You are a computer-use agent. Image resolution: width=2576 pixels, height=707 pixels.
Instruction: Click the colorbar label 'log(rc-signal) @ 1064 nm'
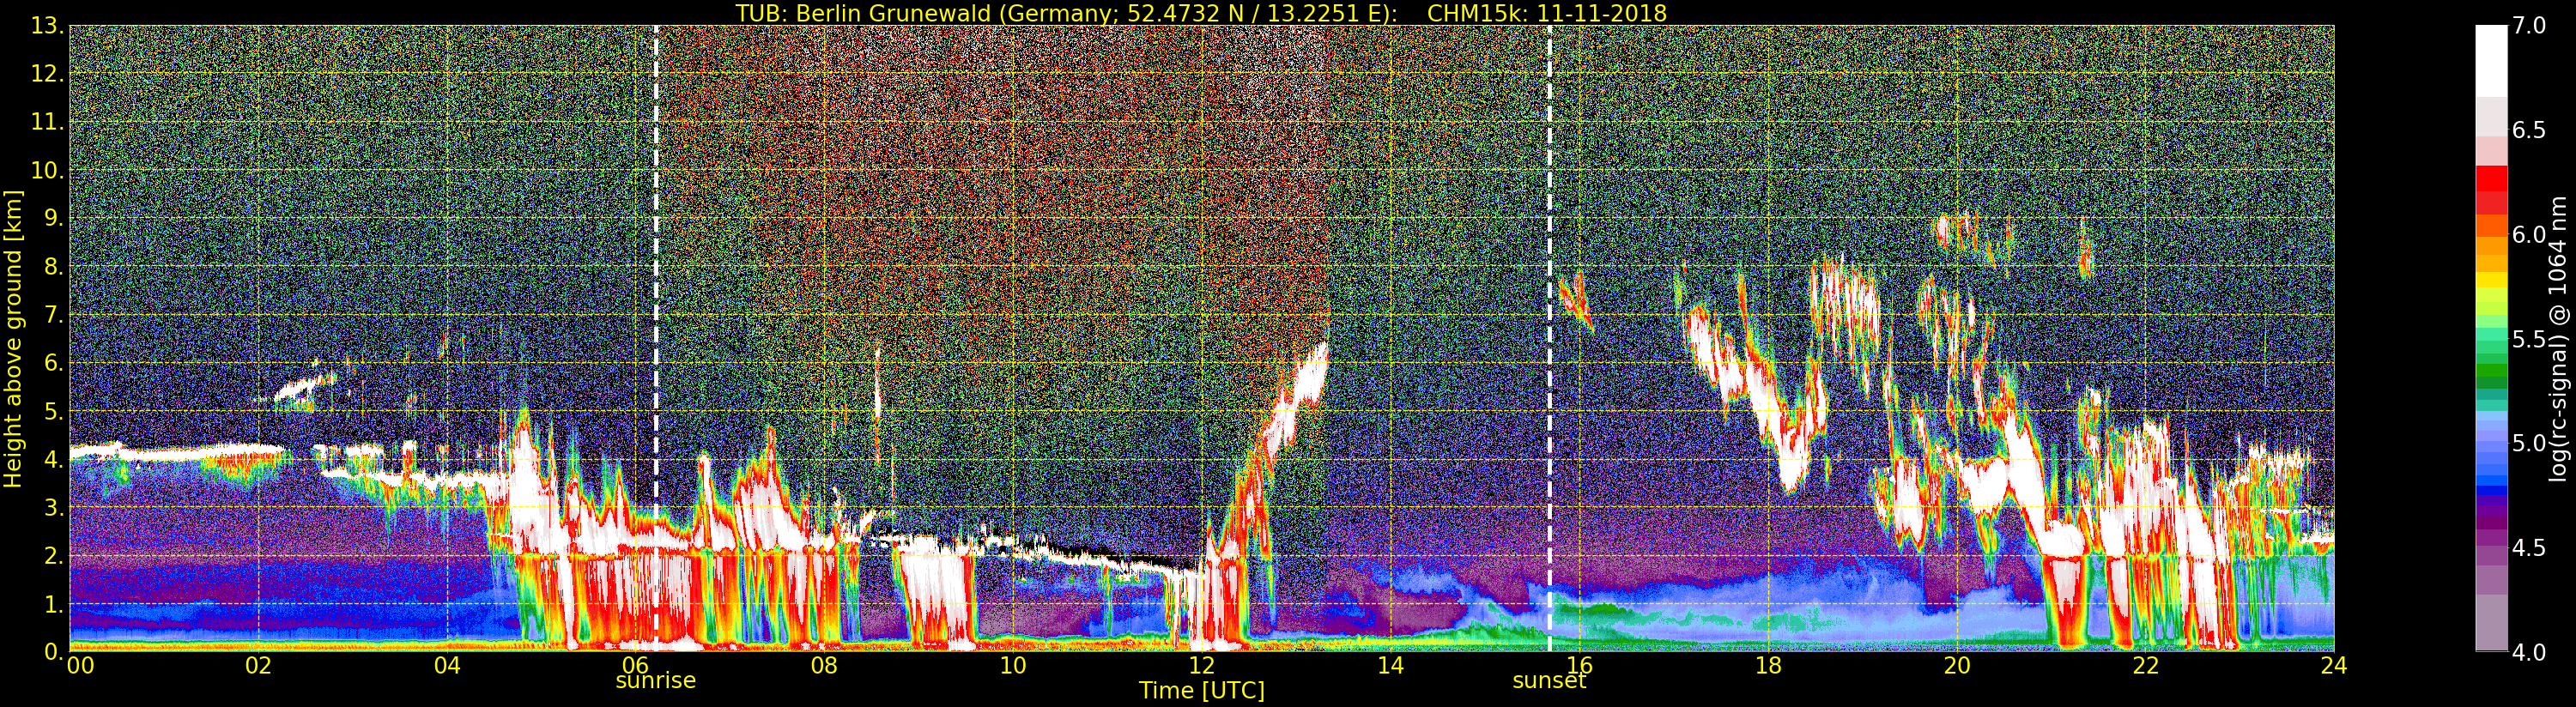coord(2558,338)
